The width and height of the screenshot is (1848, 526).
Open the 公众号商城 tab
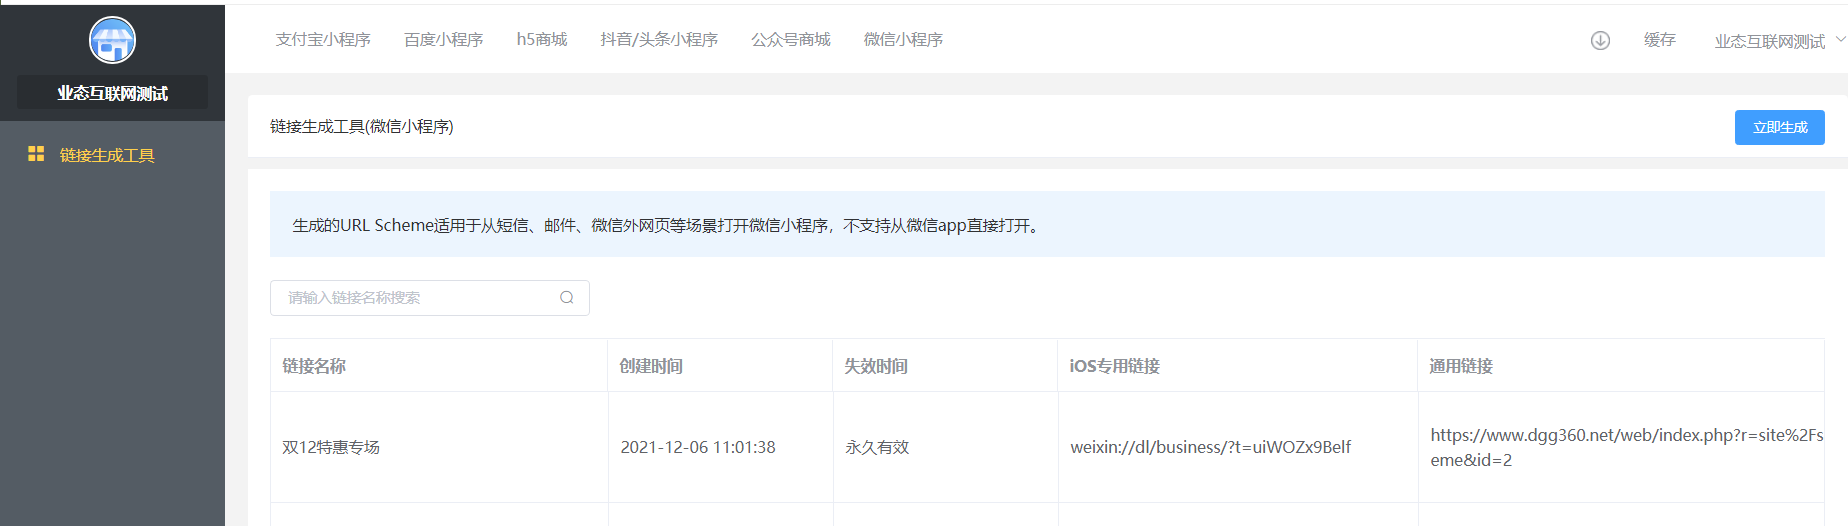point(791,40)
